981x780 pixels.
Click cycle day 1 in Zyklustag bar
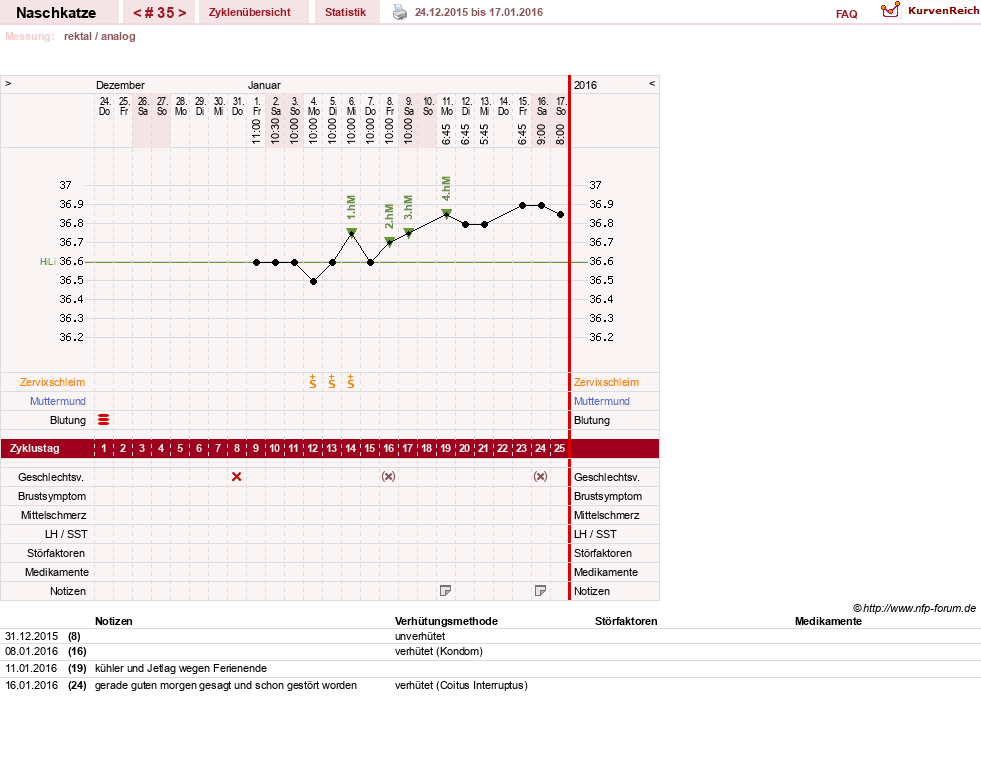click(x=104, y=448)
